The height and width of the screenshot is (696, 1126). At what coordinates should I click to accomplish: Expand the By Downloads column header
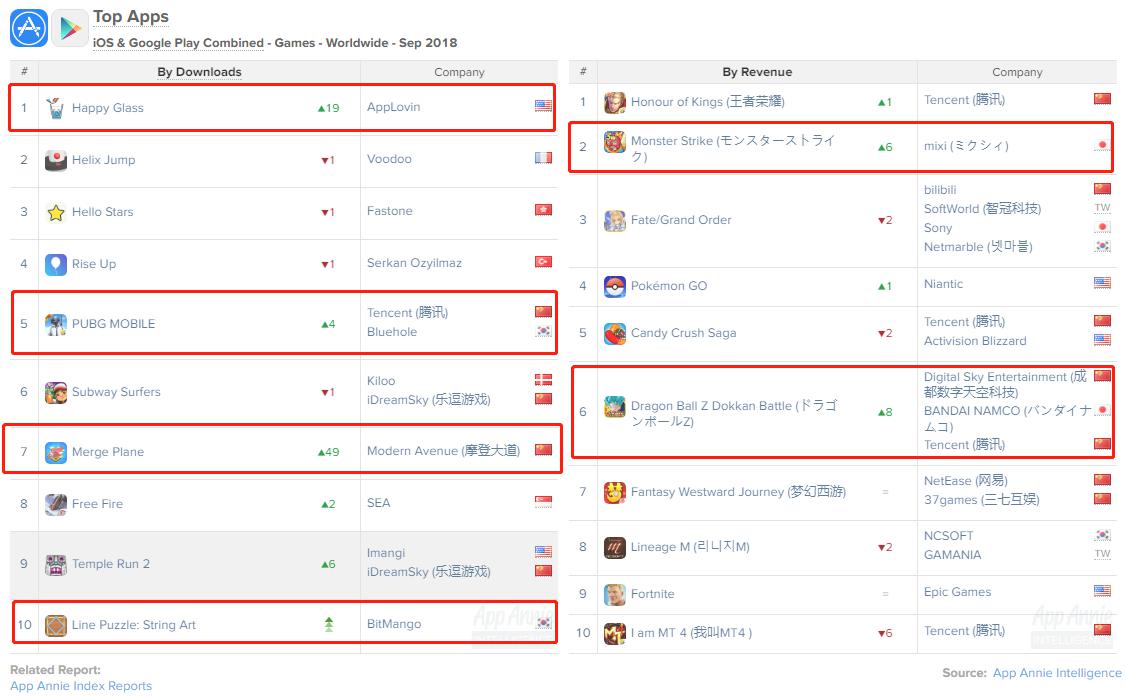[x=199, y=71]
